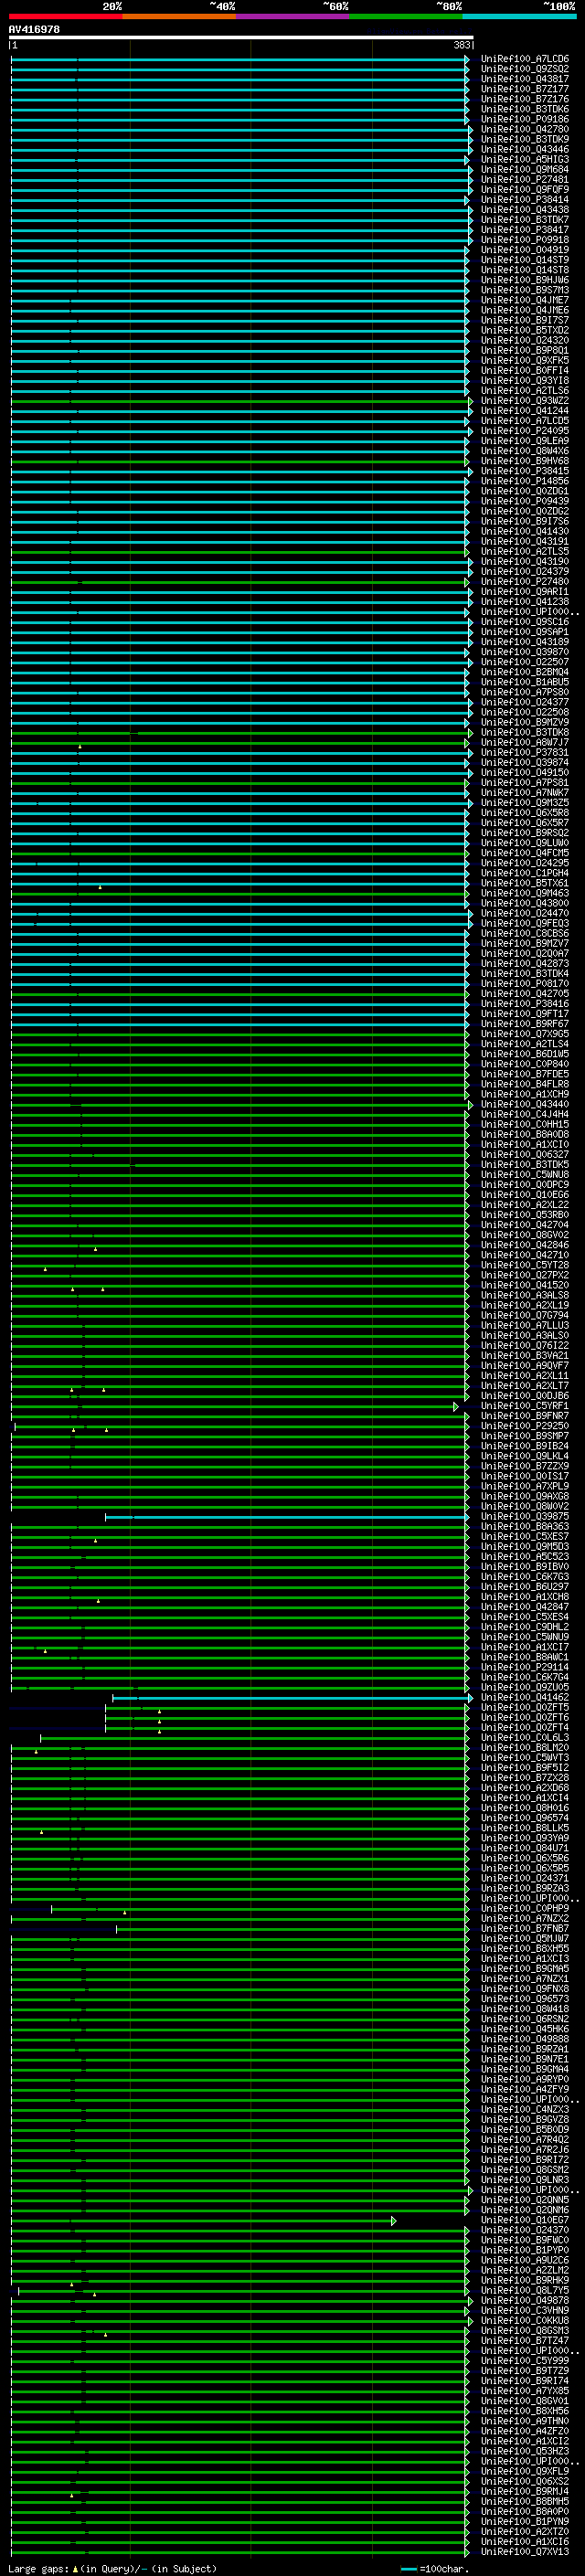
Task: Click the green ~80% legend segment
Action: pos(406,16)
